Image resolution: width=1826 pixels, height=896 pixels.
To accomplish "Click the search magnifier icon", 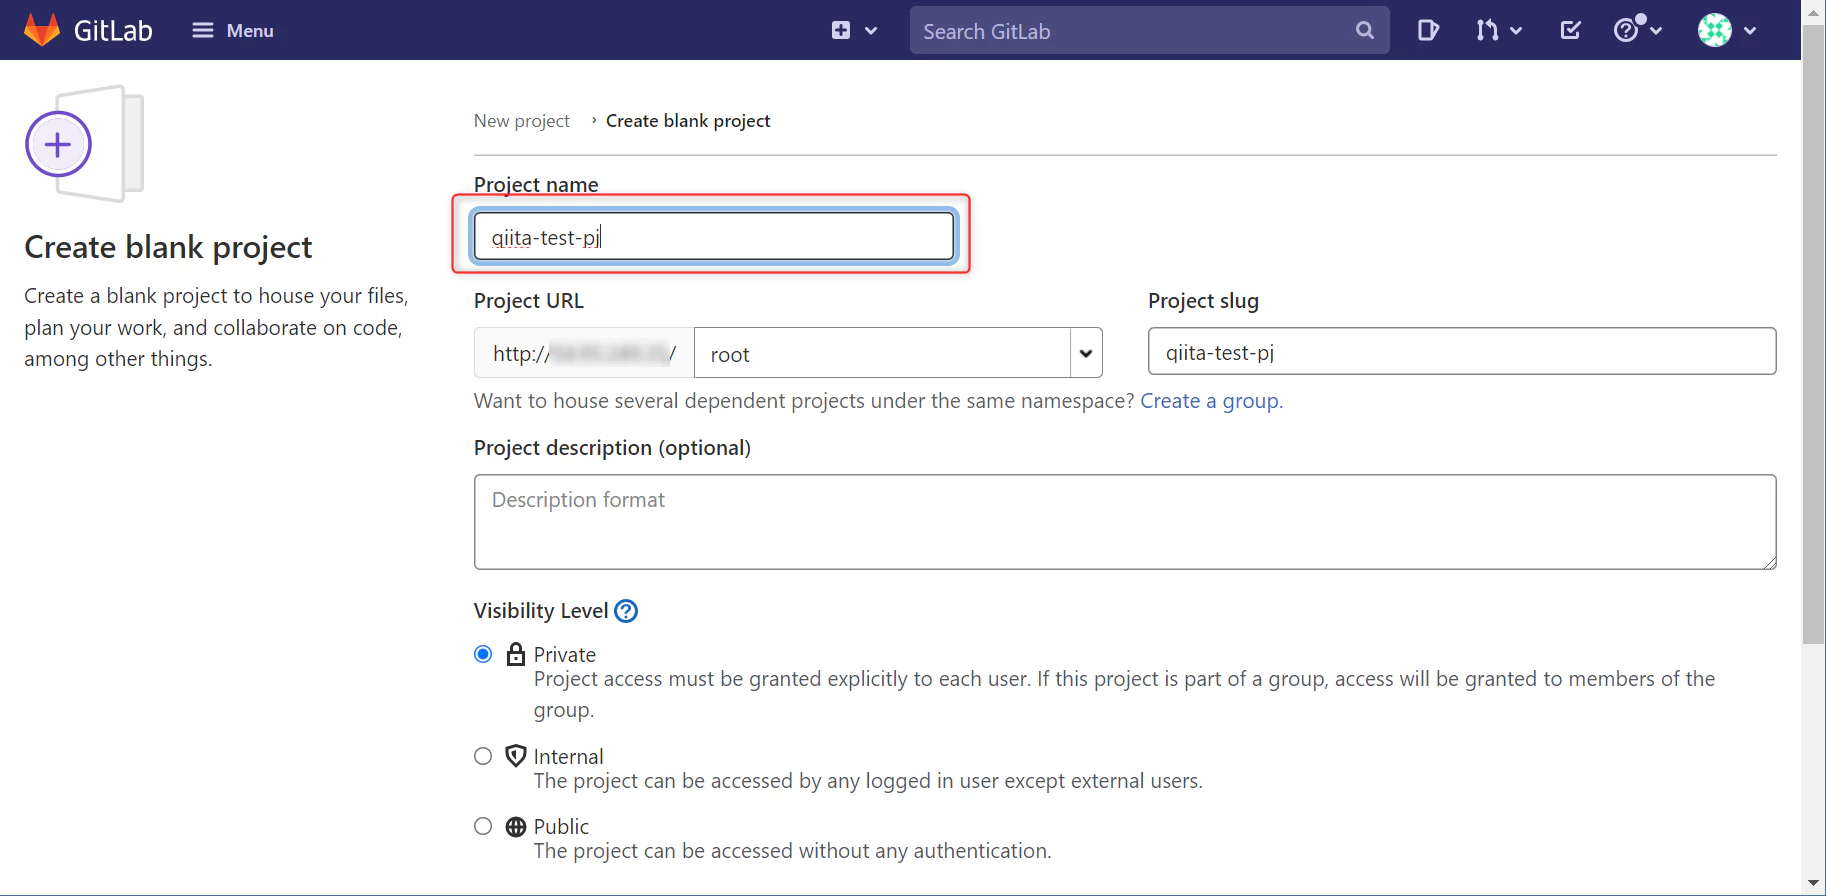I will click(1365, 31).
